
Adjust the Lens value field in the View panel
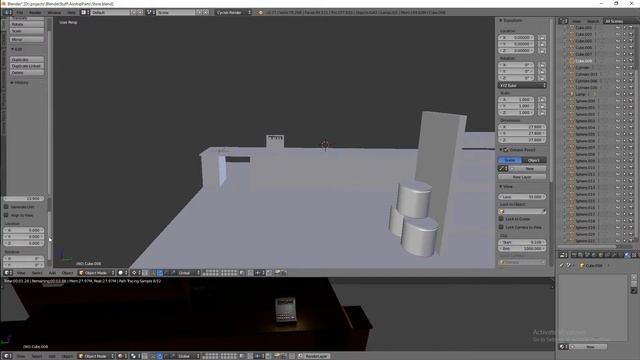click(522, 197)
